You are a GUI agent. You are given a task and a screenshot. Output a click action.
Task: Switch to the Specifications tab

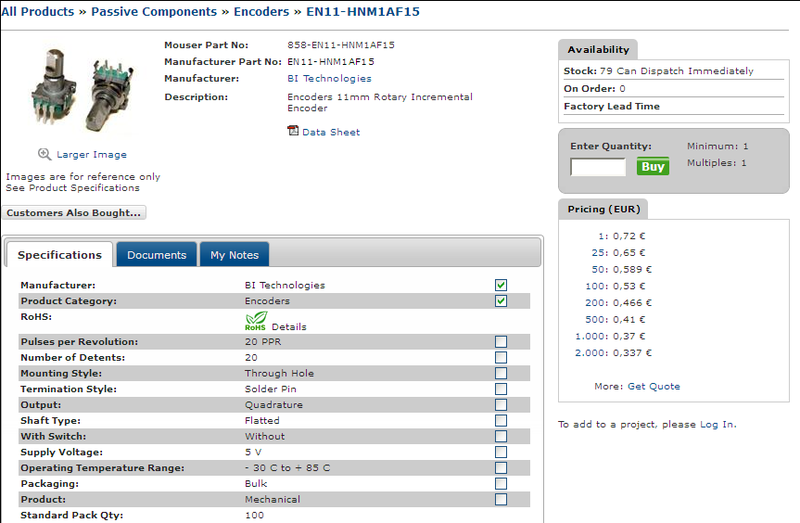60,255
